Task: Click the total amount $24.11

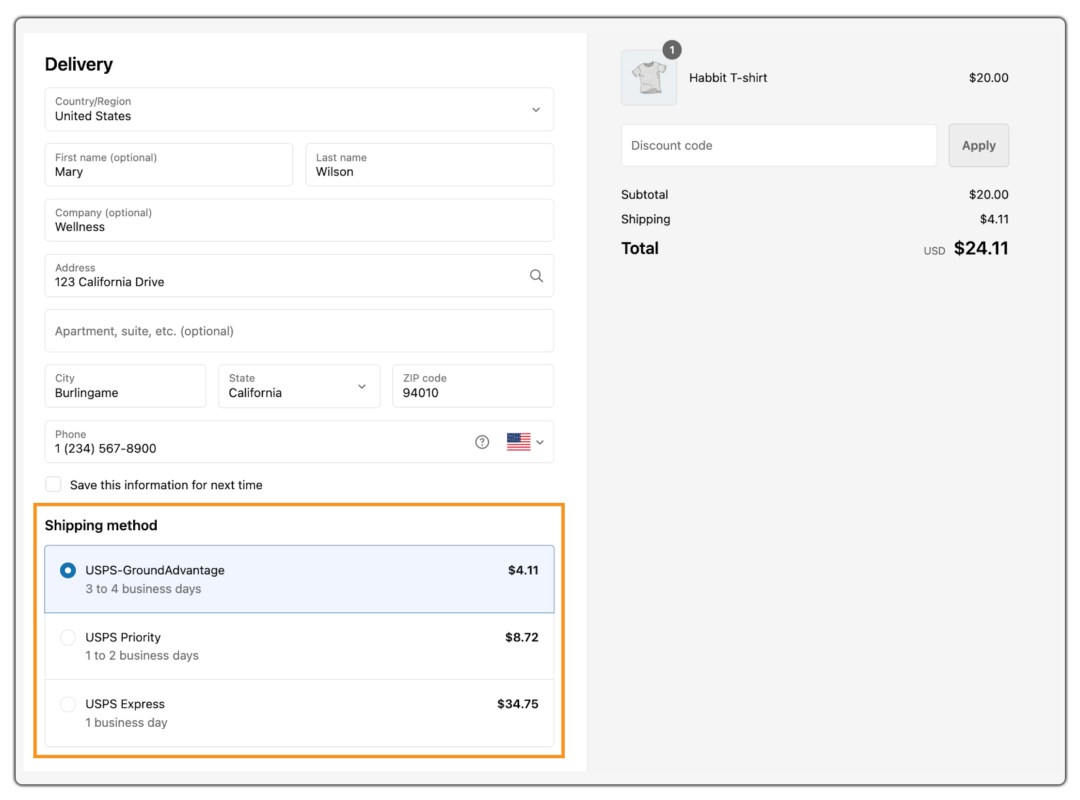Action: coord(981,248)
